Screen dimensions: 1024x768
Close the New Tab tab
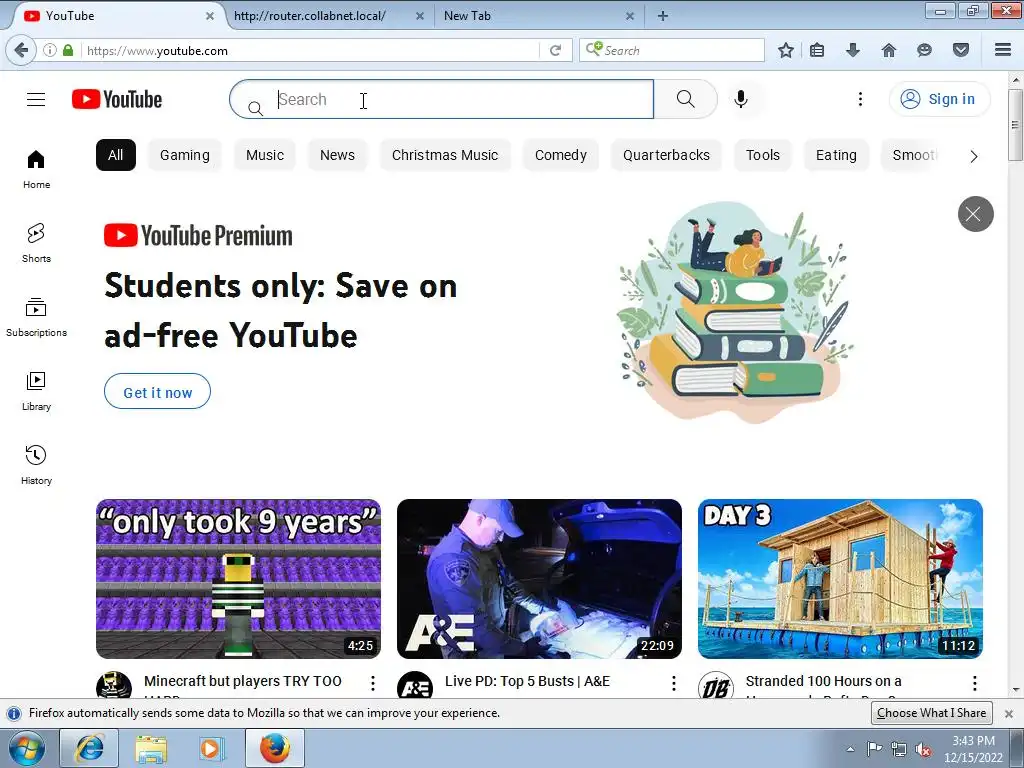click(x=630, y=16)
